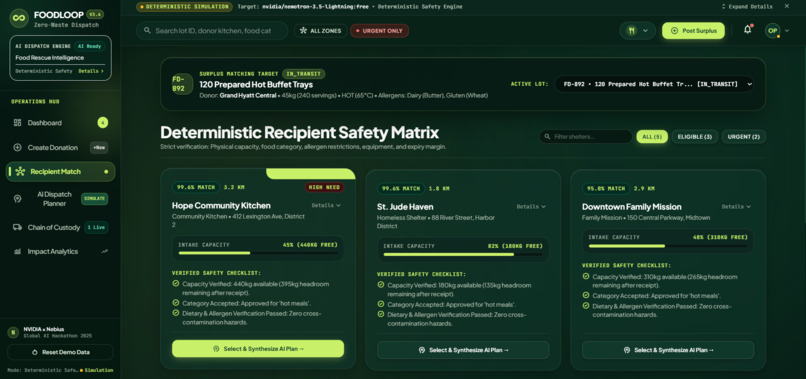This screenshot has height=379, width=806.
Task: Click the search magnifier in lot search
Action: coord(147,31)
